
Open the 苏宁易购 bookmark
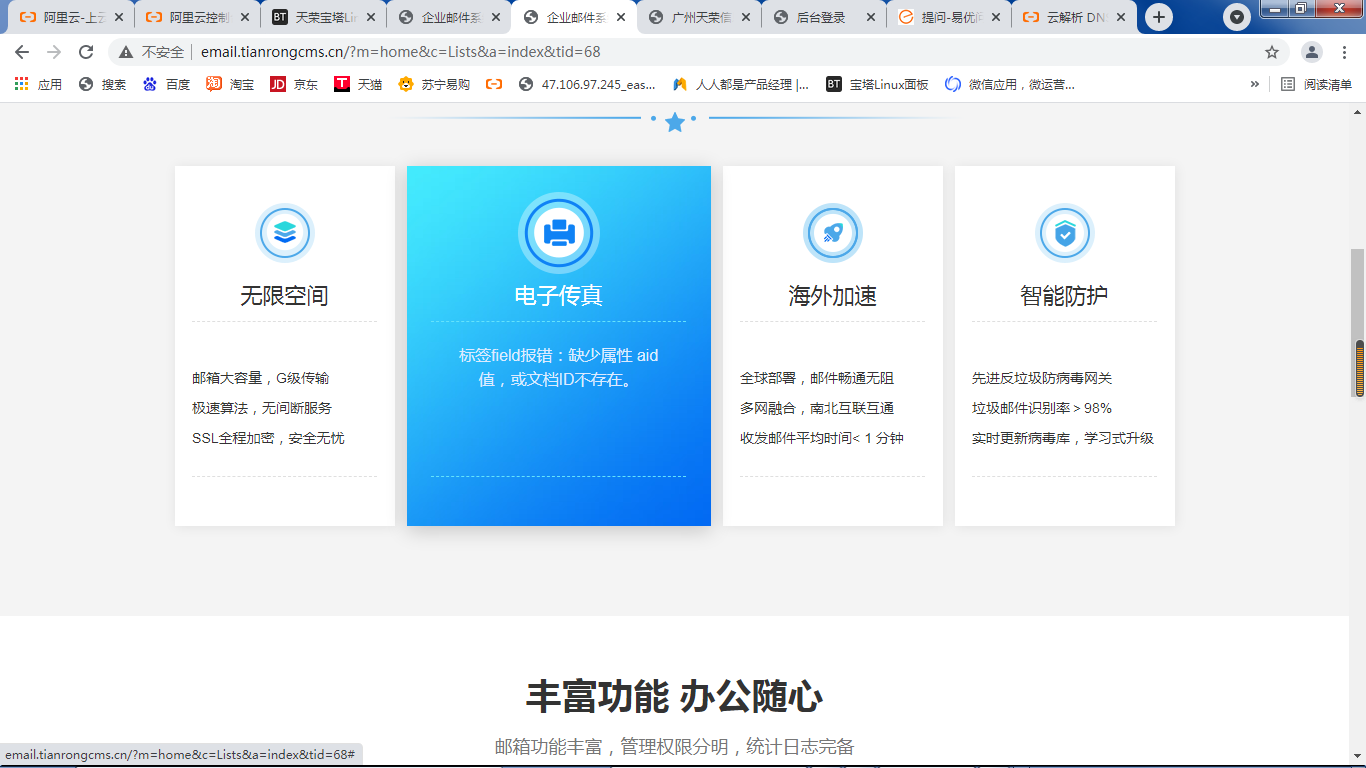coord(434,85)
